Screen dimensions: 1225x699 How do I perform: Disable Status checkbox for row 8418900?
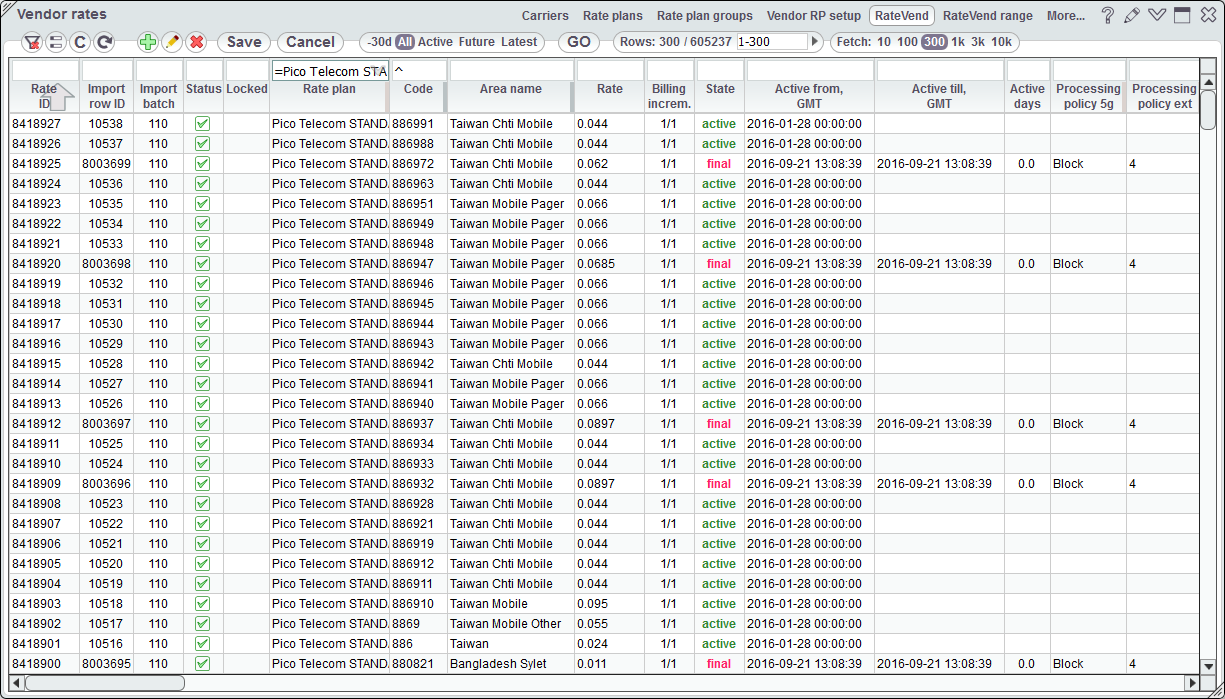pos(203,663)
